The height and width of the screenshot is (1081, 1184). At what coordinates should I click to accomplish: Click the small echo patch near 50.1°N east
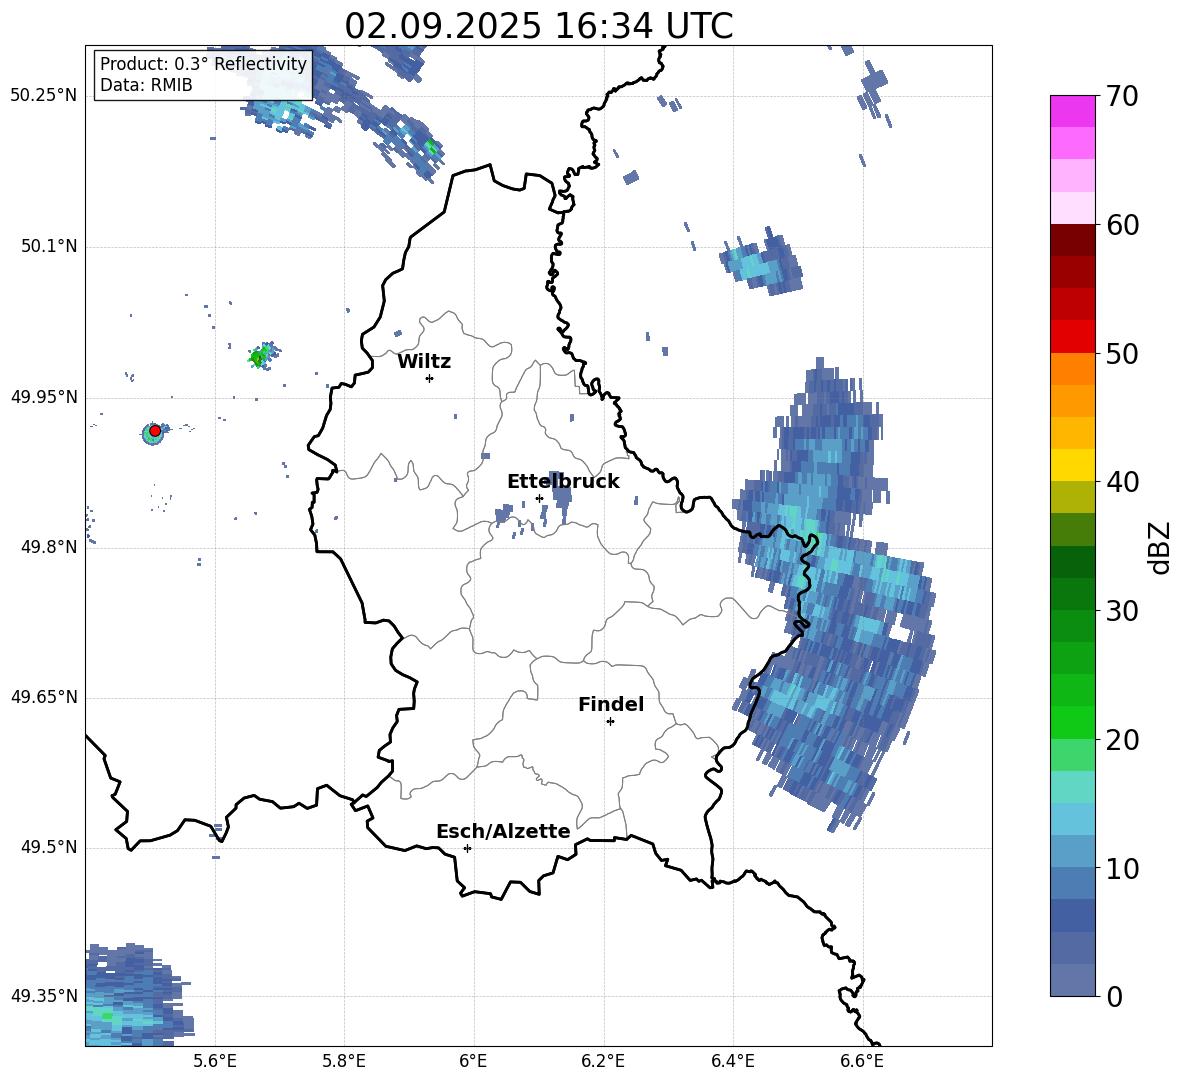[761, 262]
